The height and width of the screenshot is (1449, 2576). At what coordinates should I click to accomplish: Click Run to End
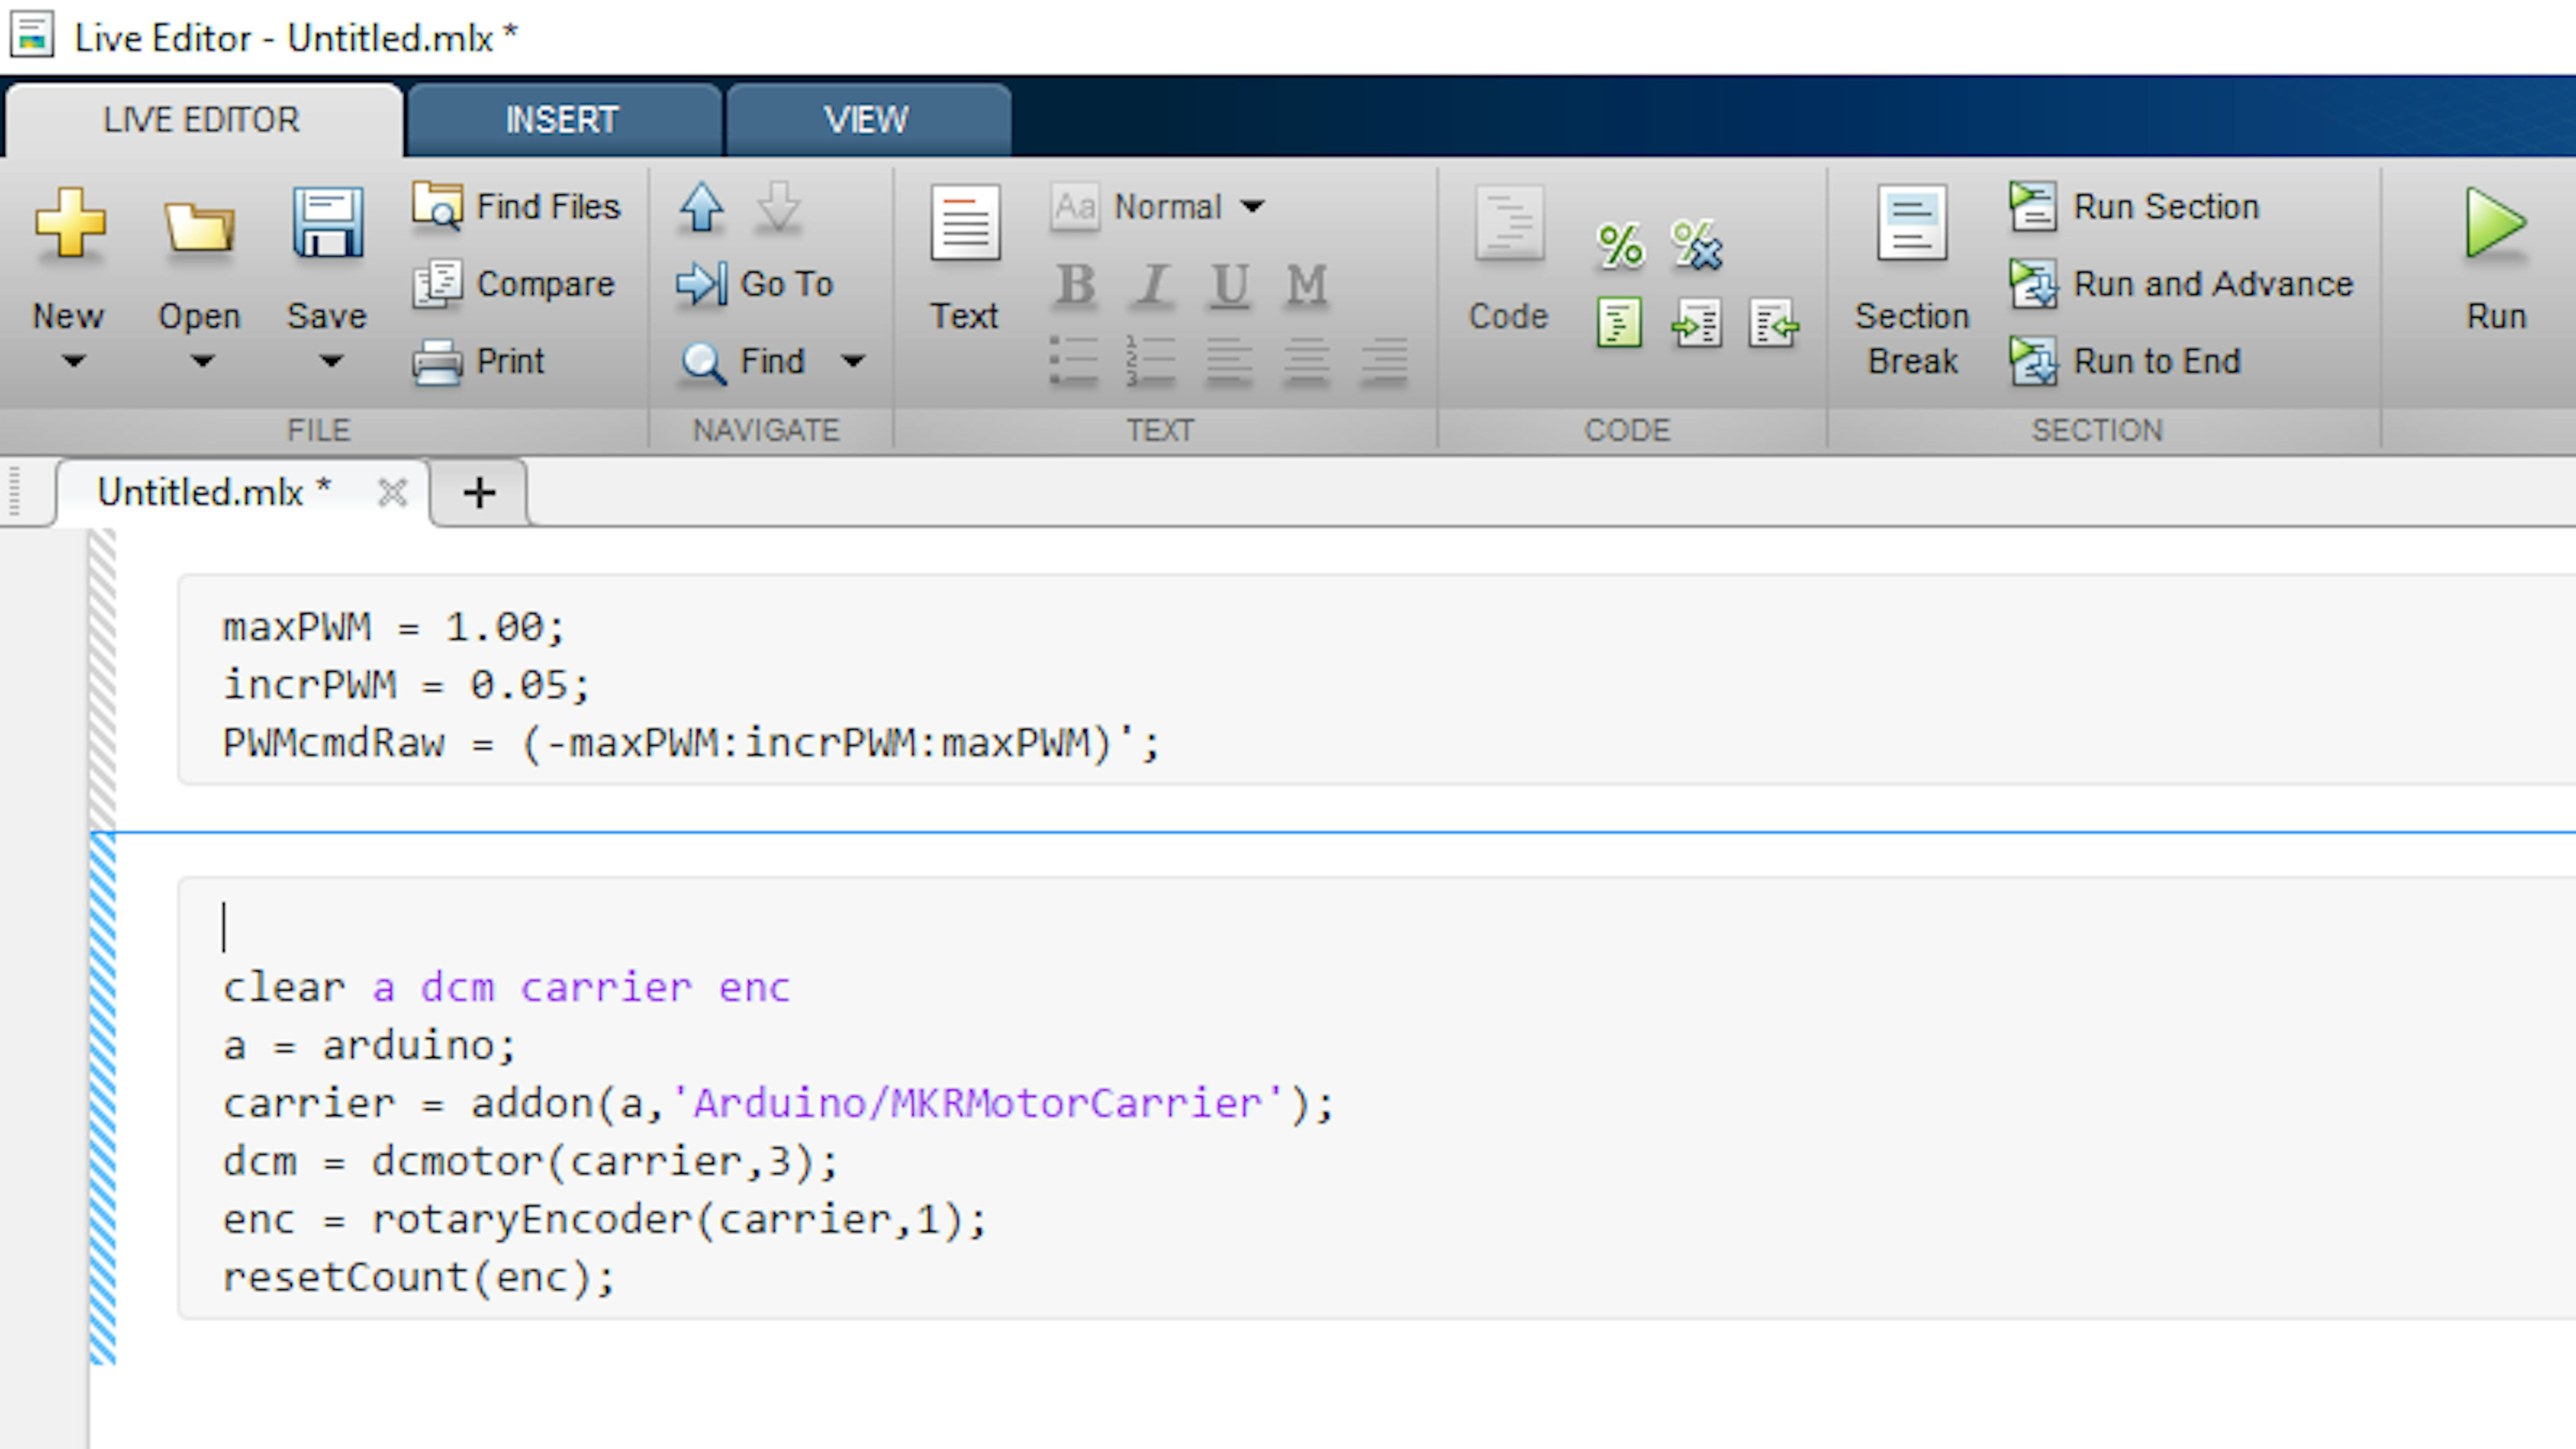click(x=2125, y=361)
